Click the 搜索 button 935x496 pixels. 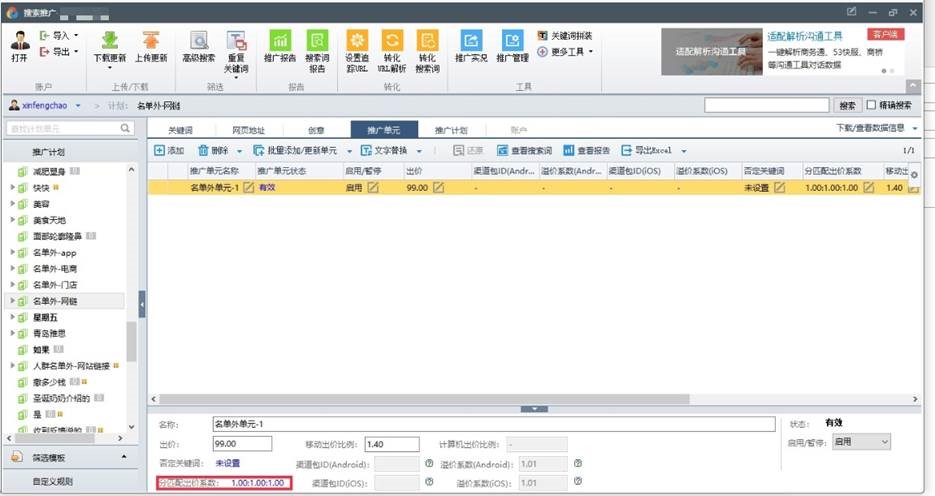847,105
